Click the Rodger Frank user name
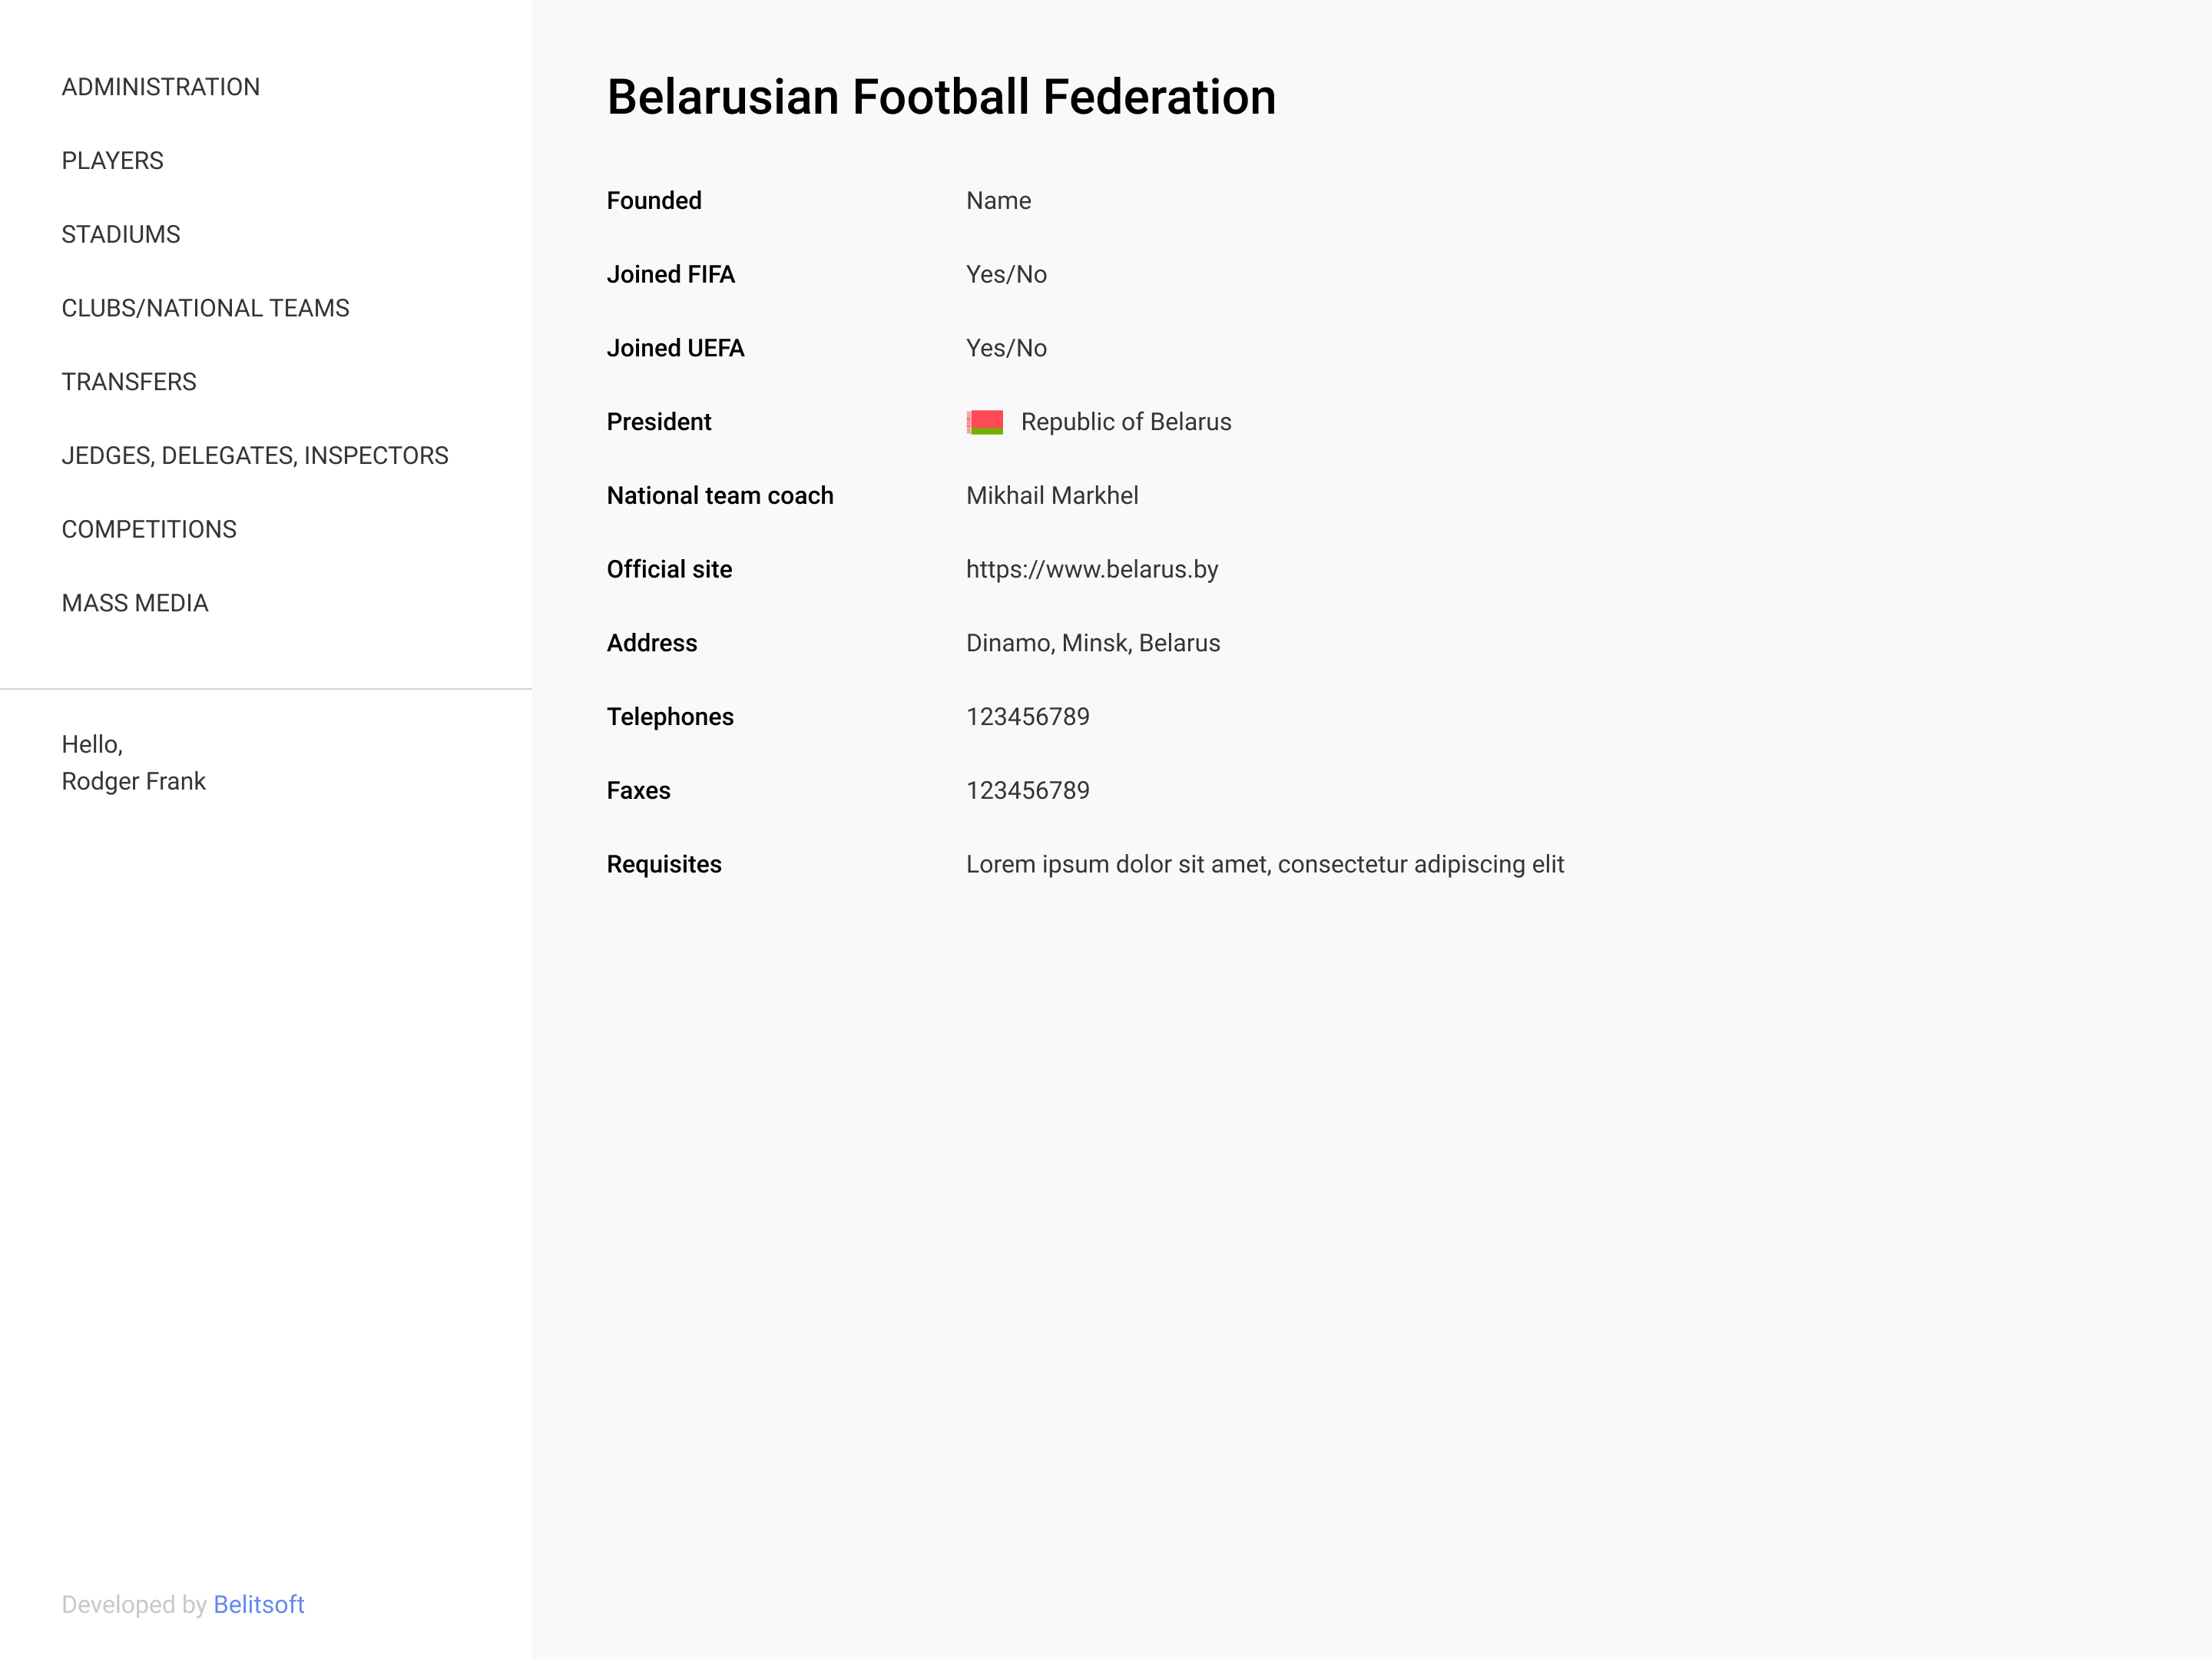 click(x=134, y=781)
